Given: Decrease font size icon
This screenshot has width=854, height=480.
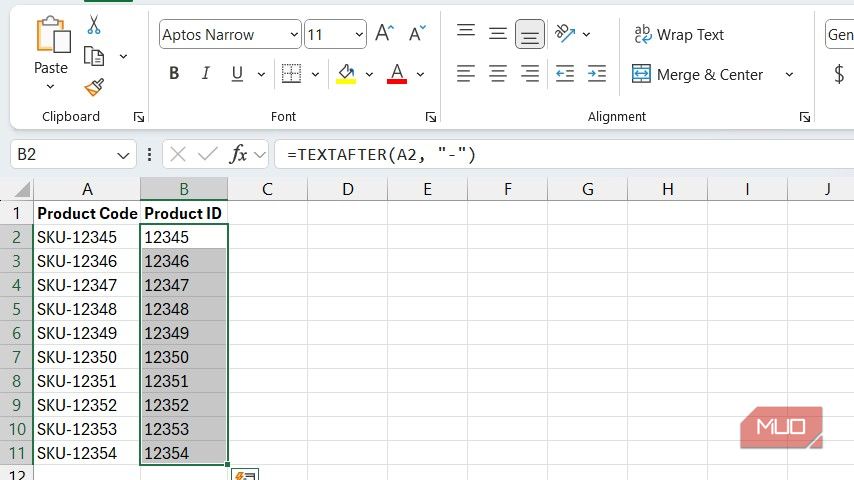Looking at the screenshot, I should (417, 34).
